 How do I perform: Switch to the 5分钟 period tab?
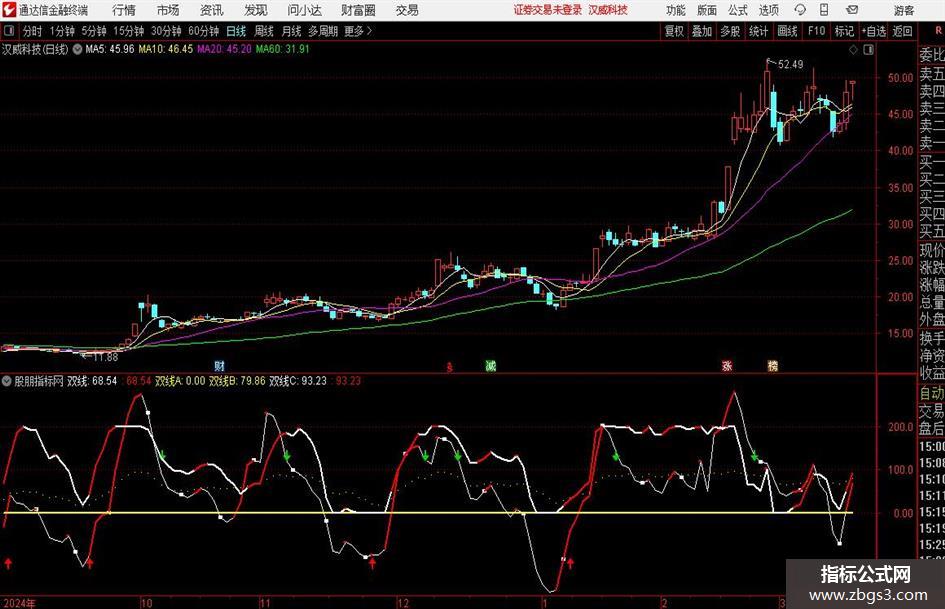point(94,31)
